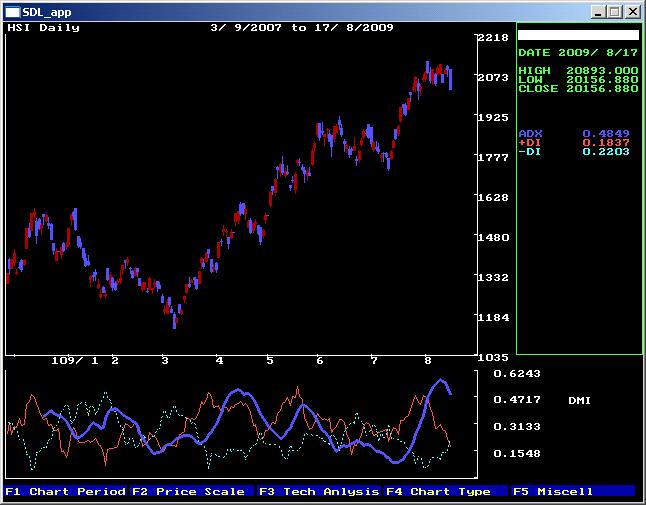
Task: Click DMI scale value 0.1548
Action: (x=517, y=454)
